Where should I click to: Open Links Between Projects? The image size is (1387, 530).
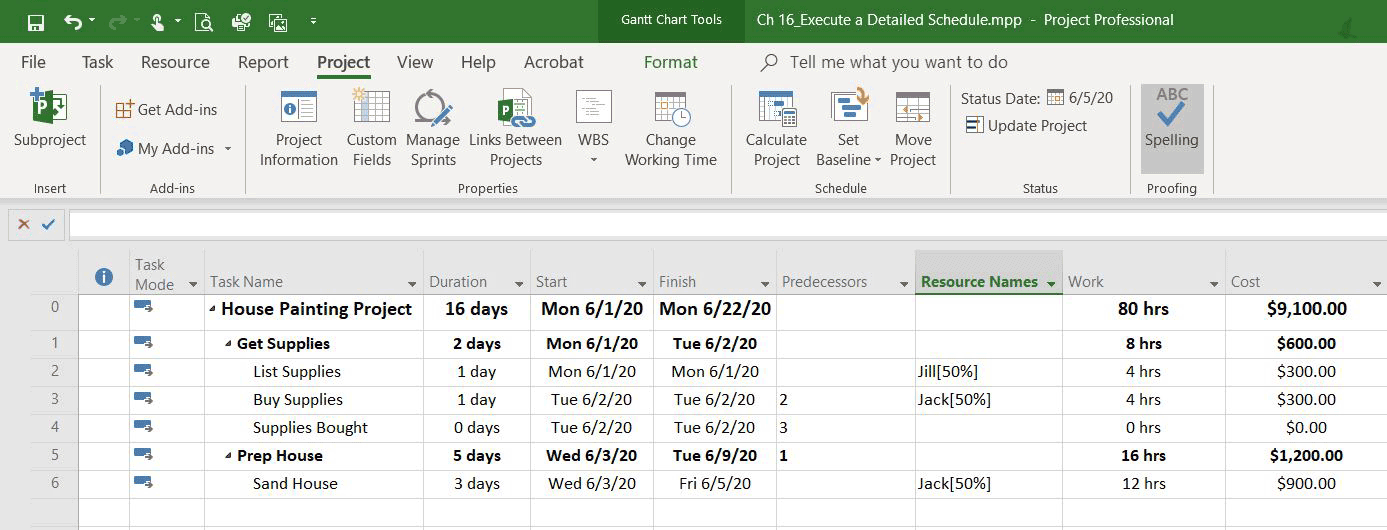(x=515, y=128)
